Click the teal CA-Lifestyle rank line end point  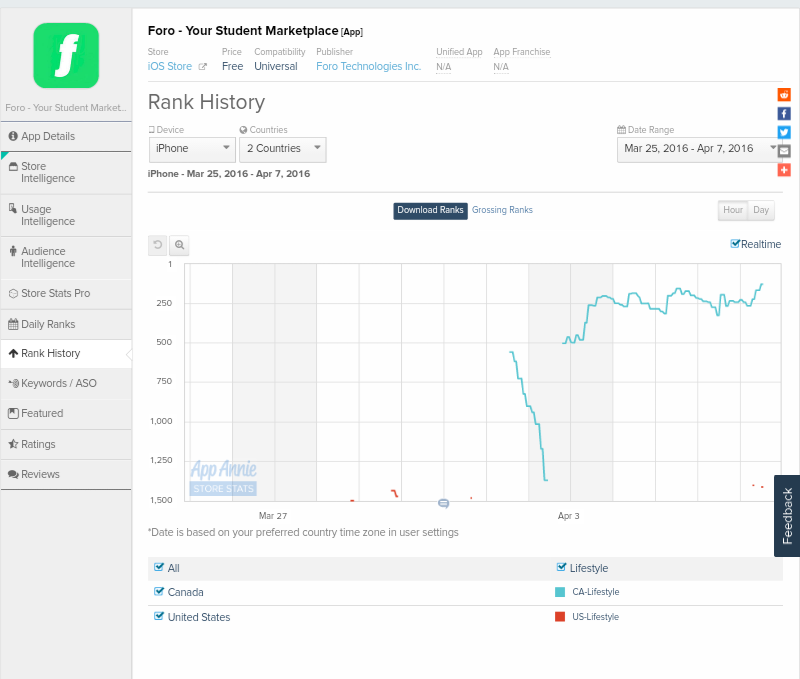tap(762, 284)
